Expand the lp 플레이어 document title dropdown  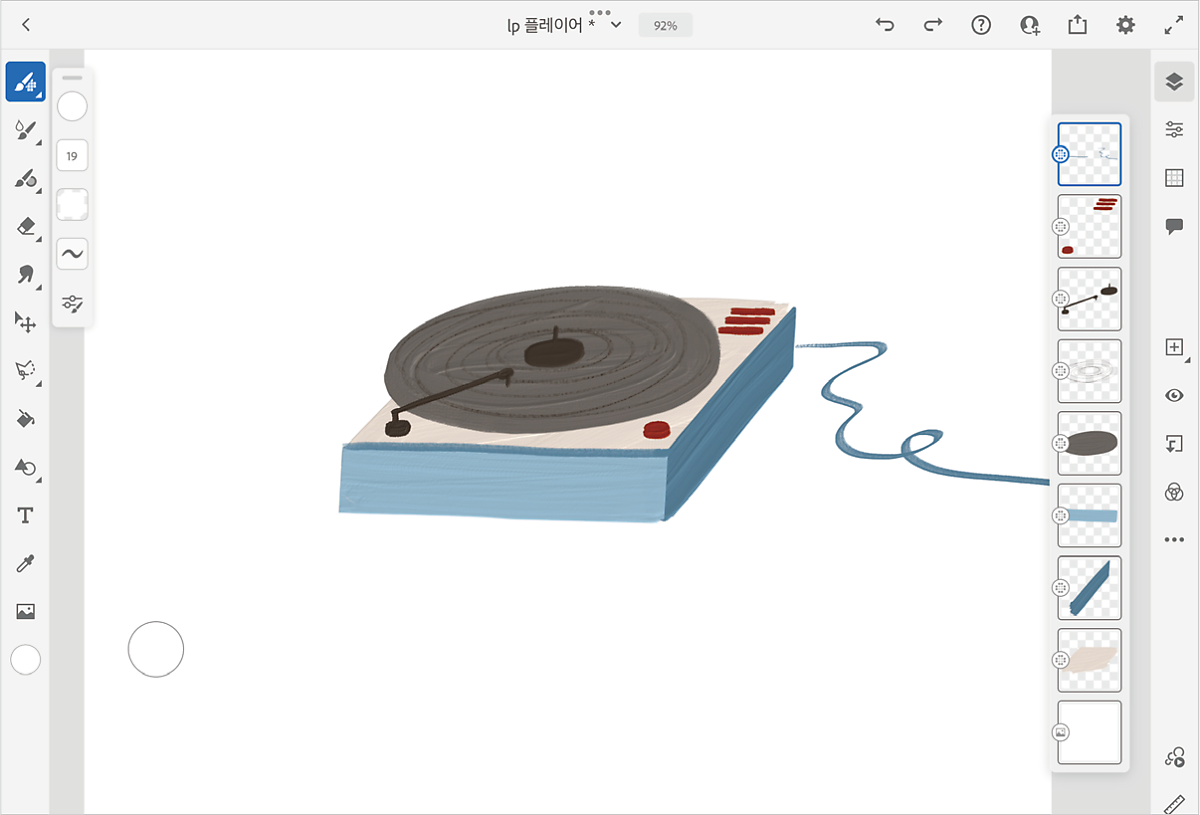[616, 25]
